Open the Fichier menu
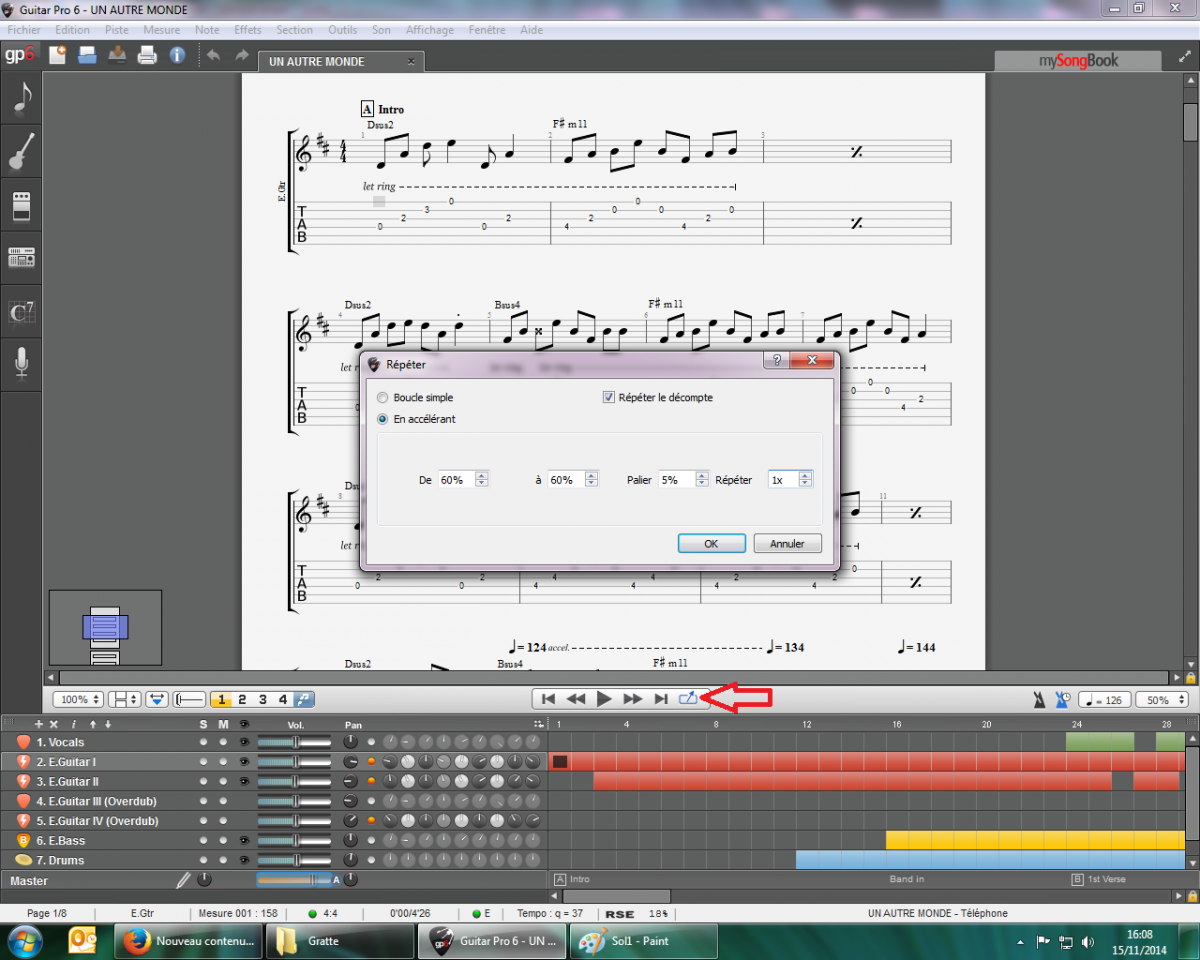This screenshot has height=960, width=1200. tap(24, 30)
